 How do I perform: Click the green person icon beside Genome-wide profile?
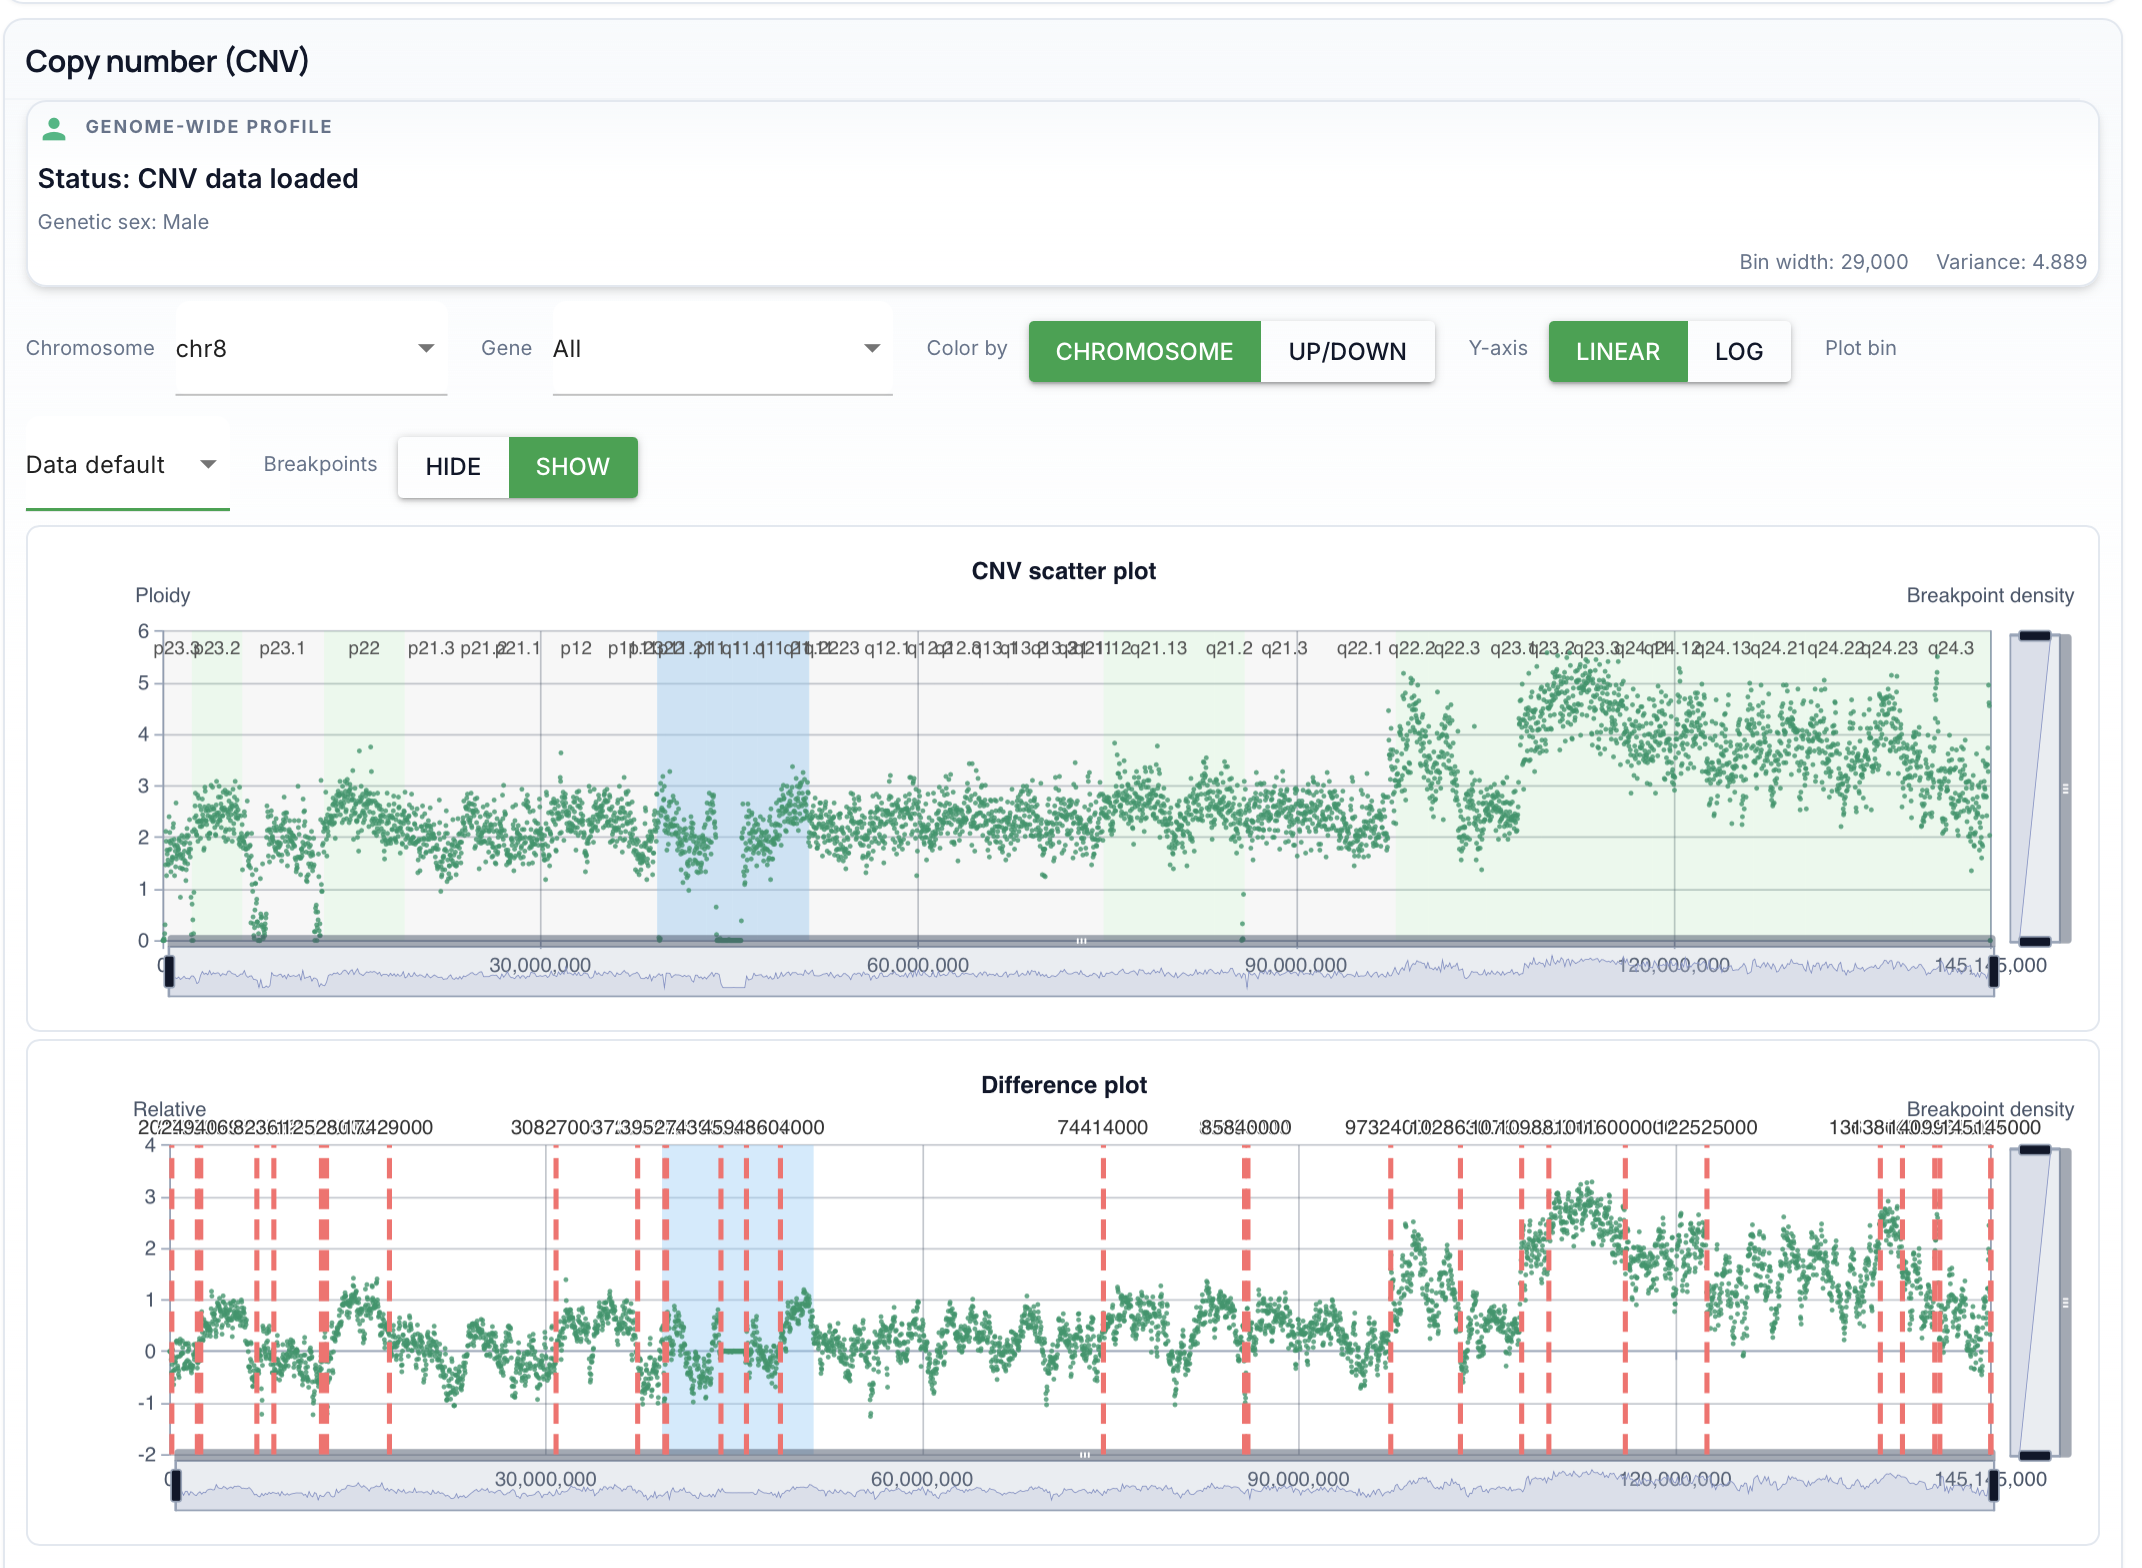(x=54, y=128)
